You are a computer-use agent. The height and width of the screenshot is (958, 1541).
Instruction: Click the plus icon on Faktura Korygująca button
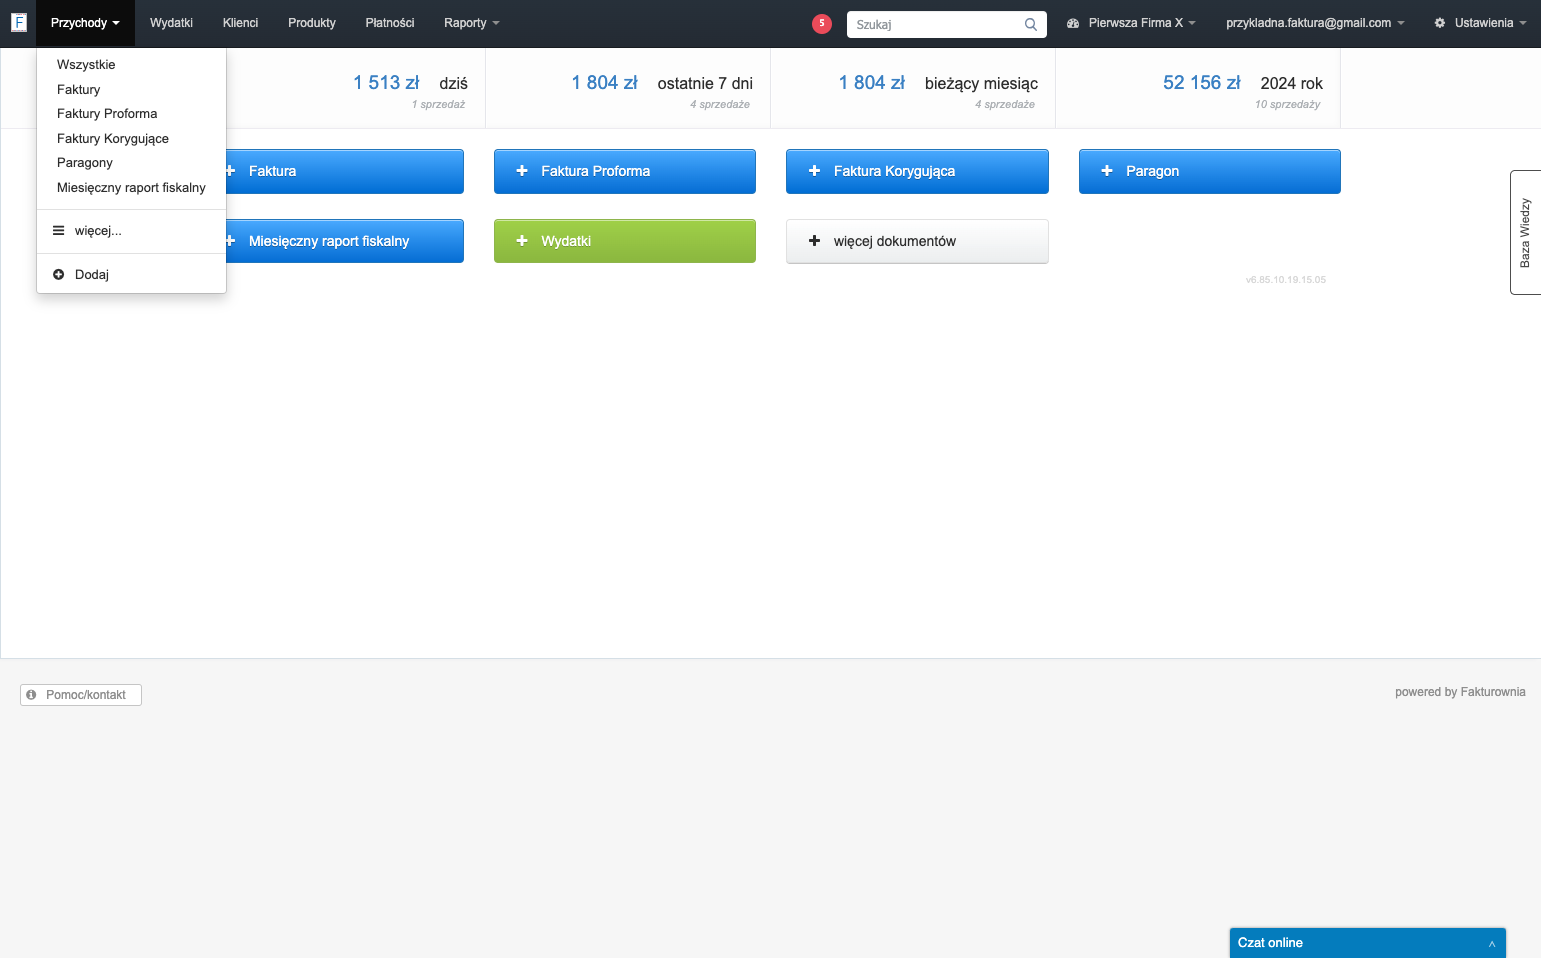click(x=814, y=171)
